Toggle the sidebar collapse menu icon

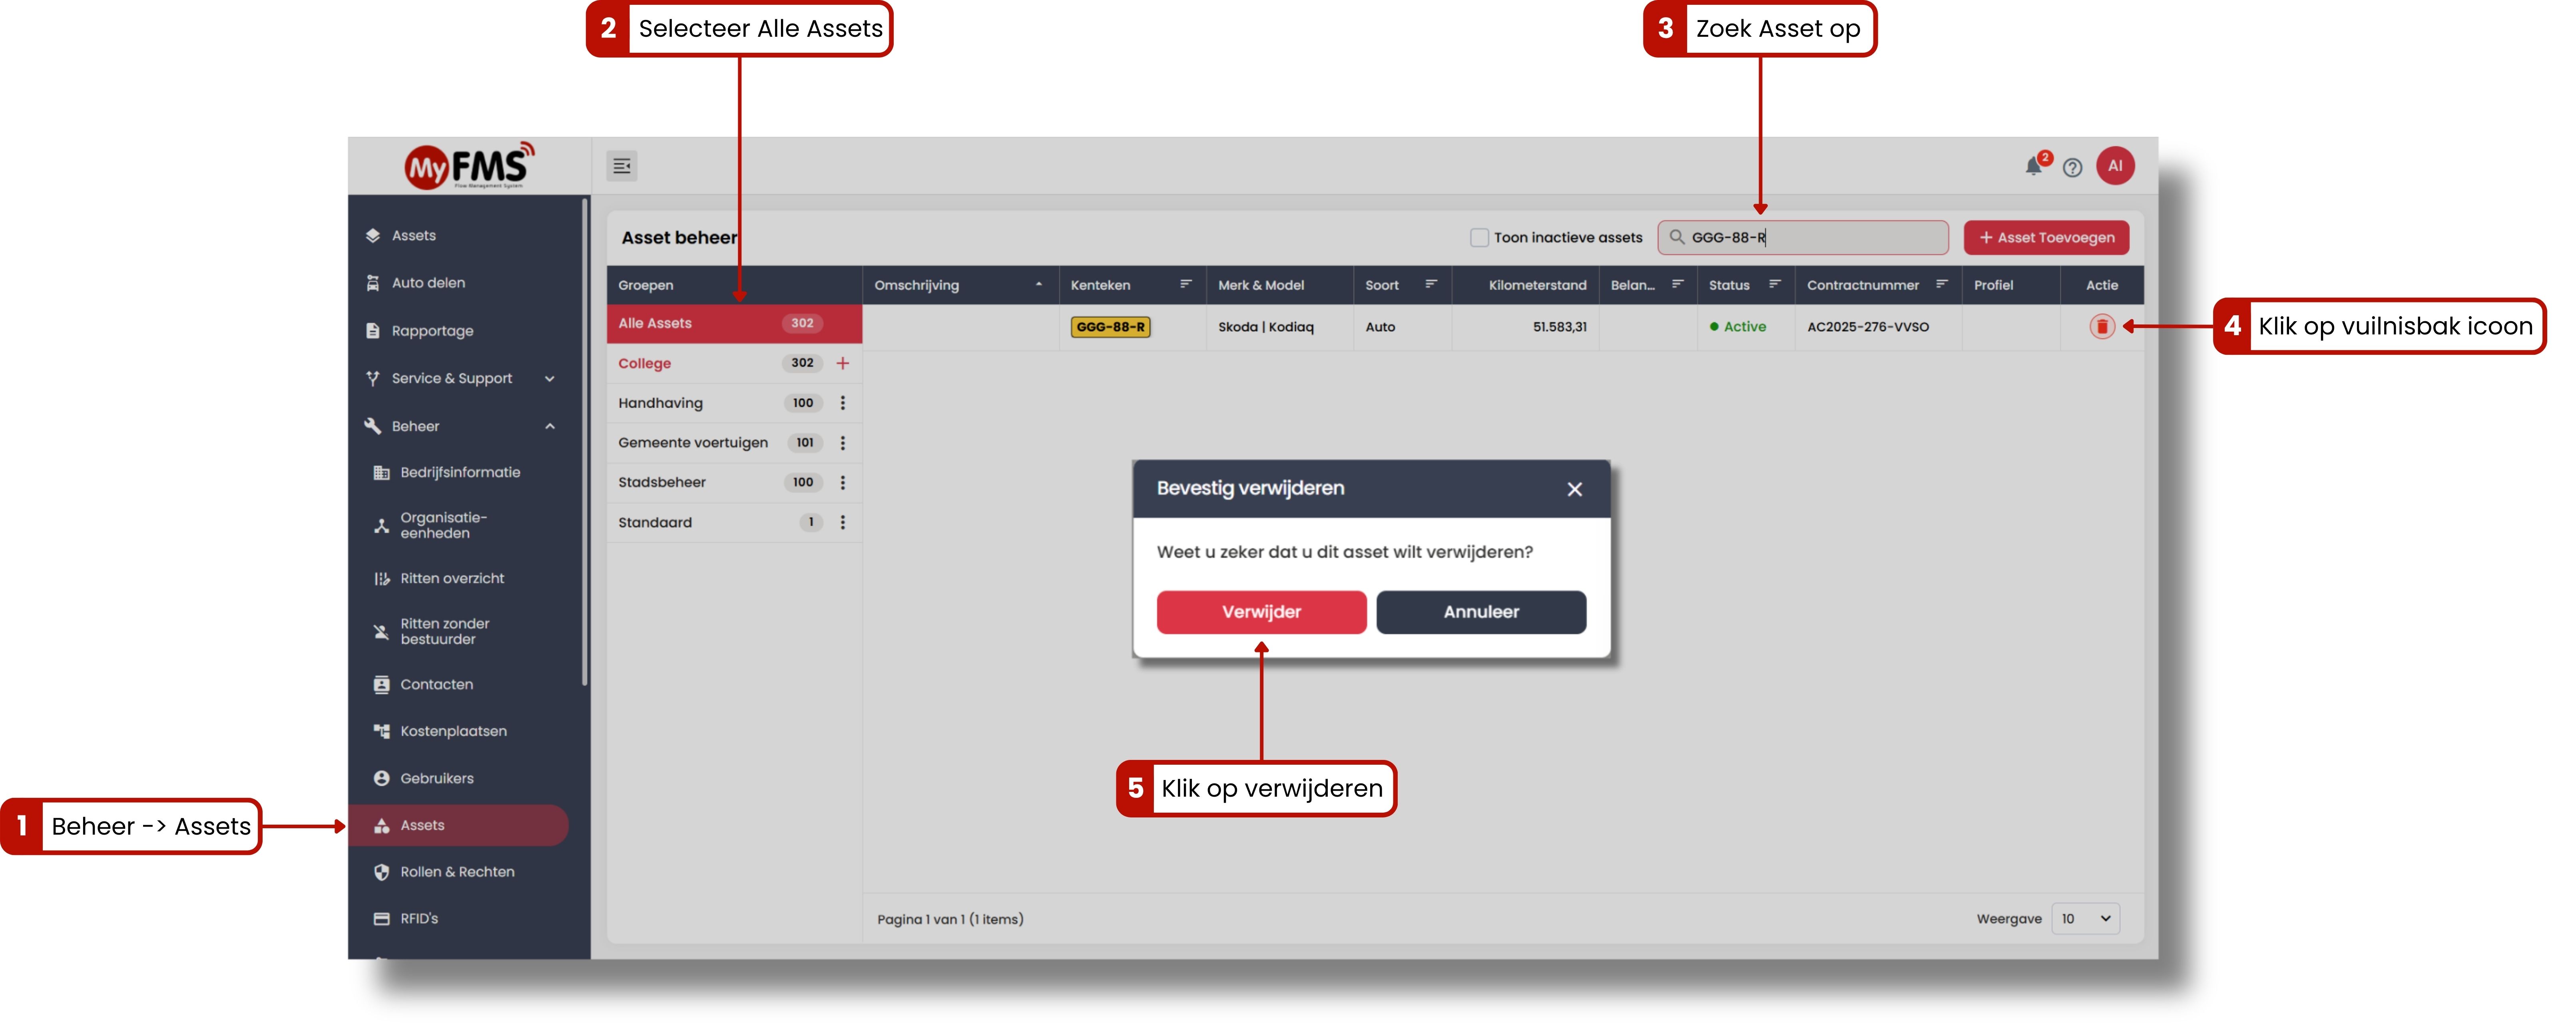622,166
